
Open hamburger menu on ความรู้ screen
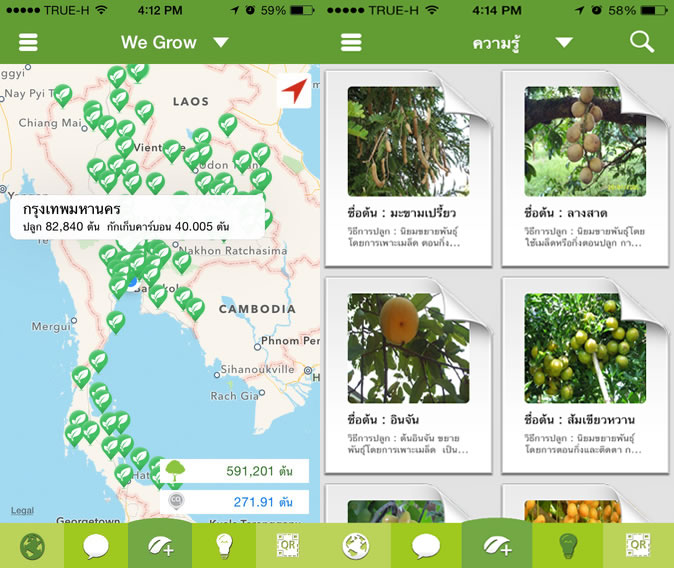(x=351, y=43)
